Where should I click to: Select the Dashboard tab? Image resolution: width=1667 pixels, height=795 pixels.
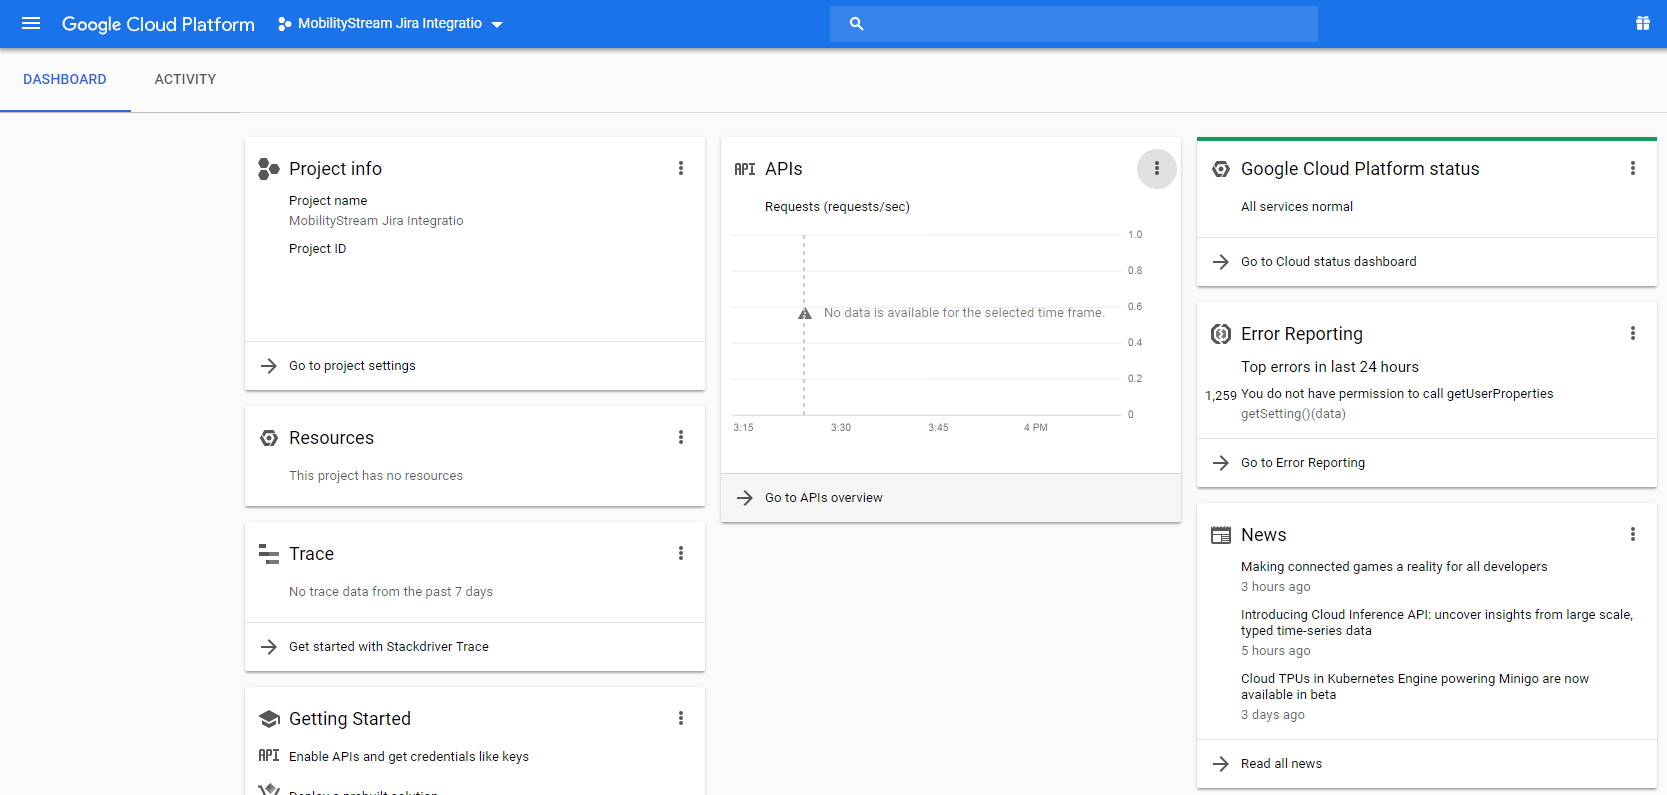(x=65, y=79)
